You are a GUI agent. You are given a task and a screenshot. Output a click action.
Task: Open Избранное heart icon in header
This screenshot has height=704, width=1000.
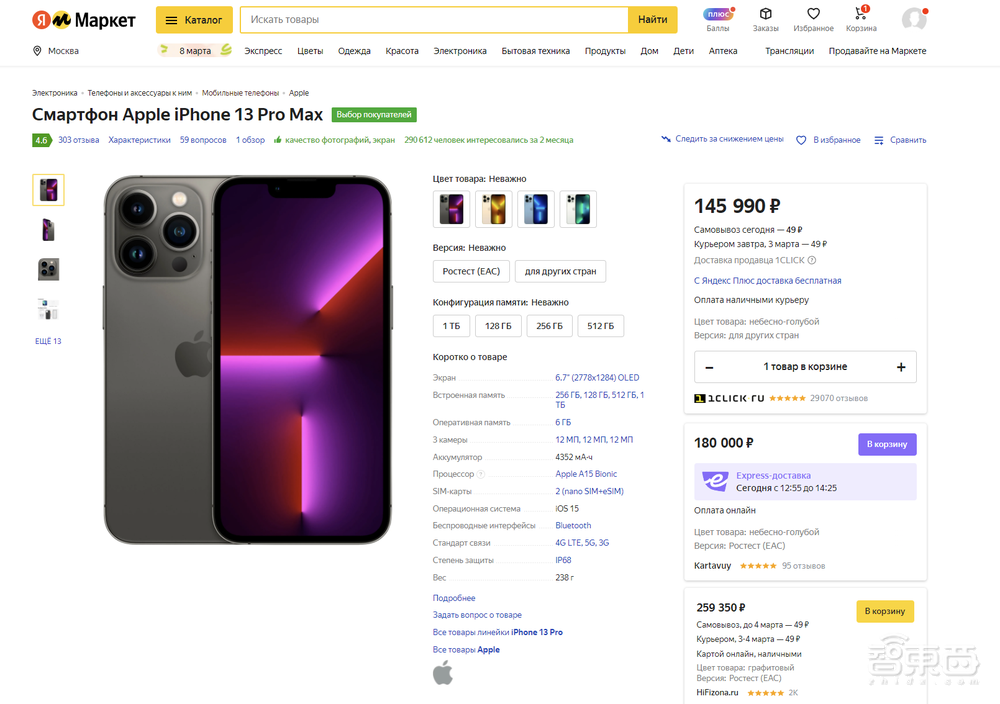pyautogui.click(x=813, y=14)
